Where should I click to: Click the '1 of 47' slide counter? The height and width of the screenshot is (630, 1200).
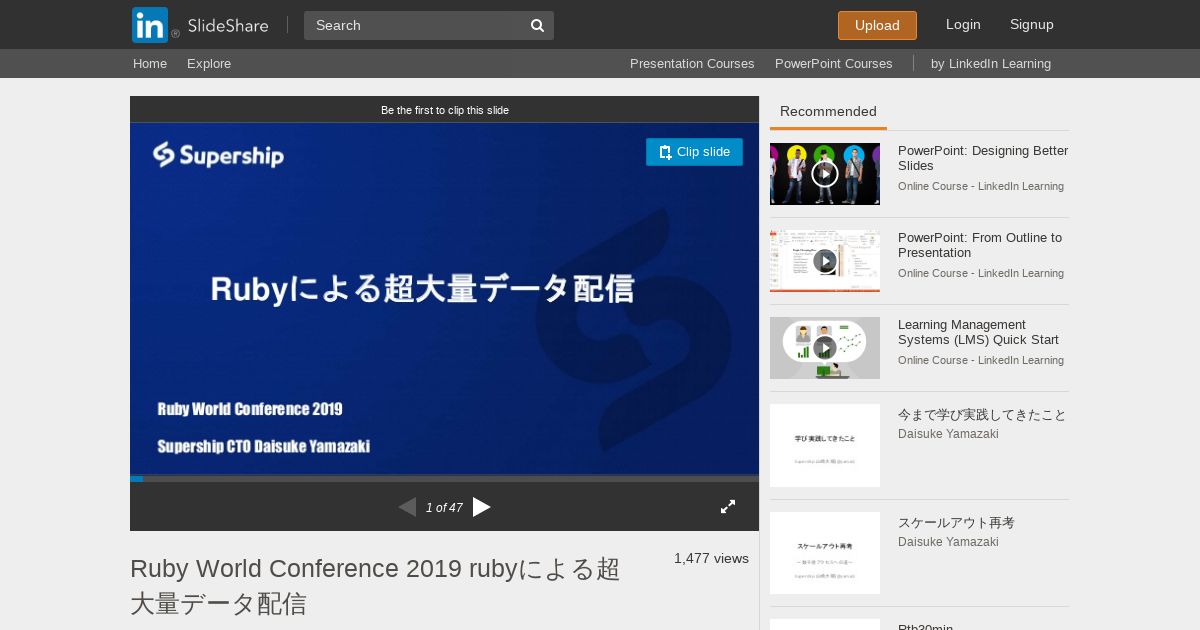pos(444,508)
